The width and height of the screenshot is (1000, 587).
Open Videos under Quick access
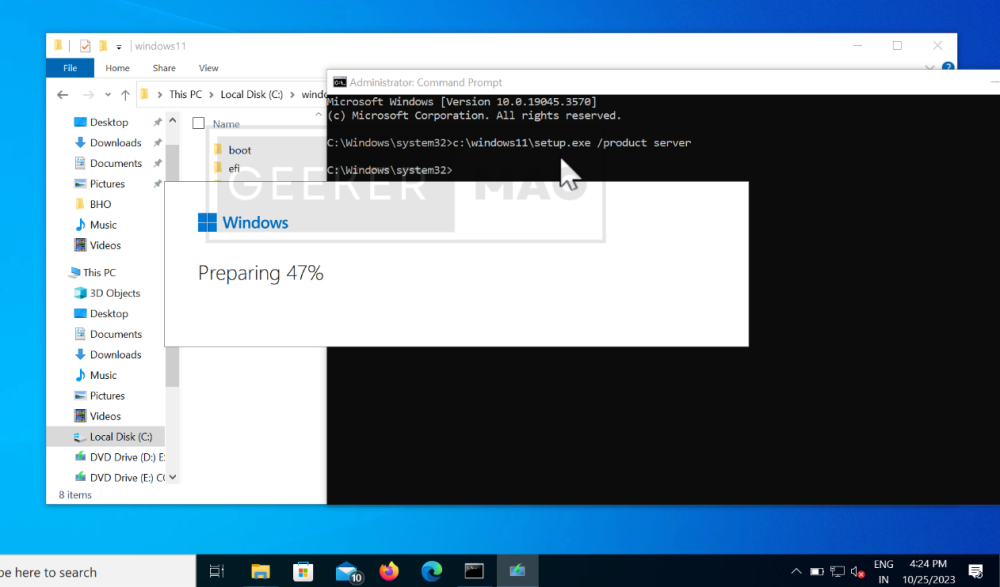(x=105, y=245)
